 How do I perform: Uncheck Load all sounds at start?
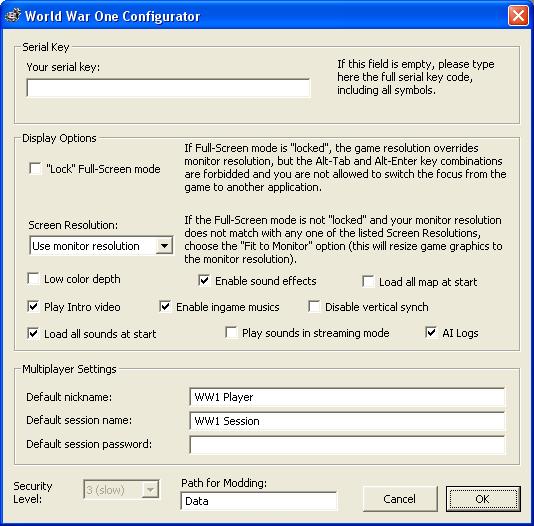click(33, 333)
